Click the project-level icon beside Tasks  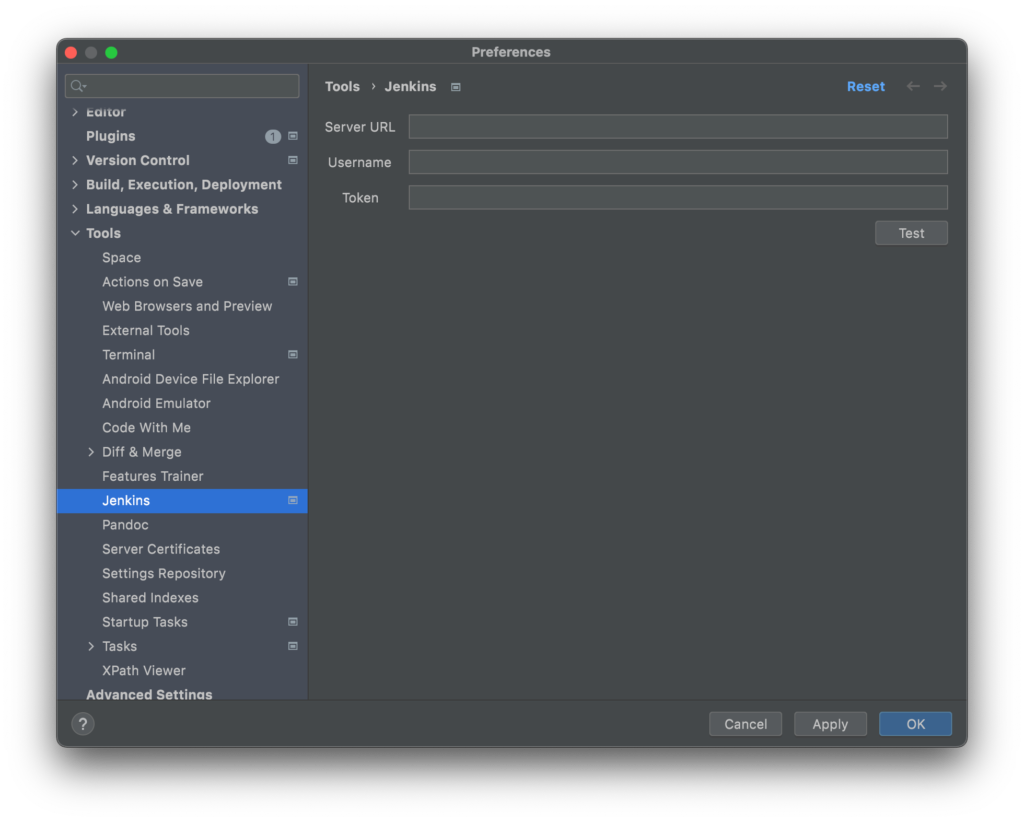(293, 646)
